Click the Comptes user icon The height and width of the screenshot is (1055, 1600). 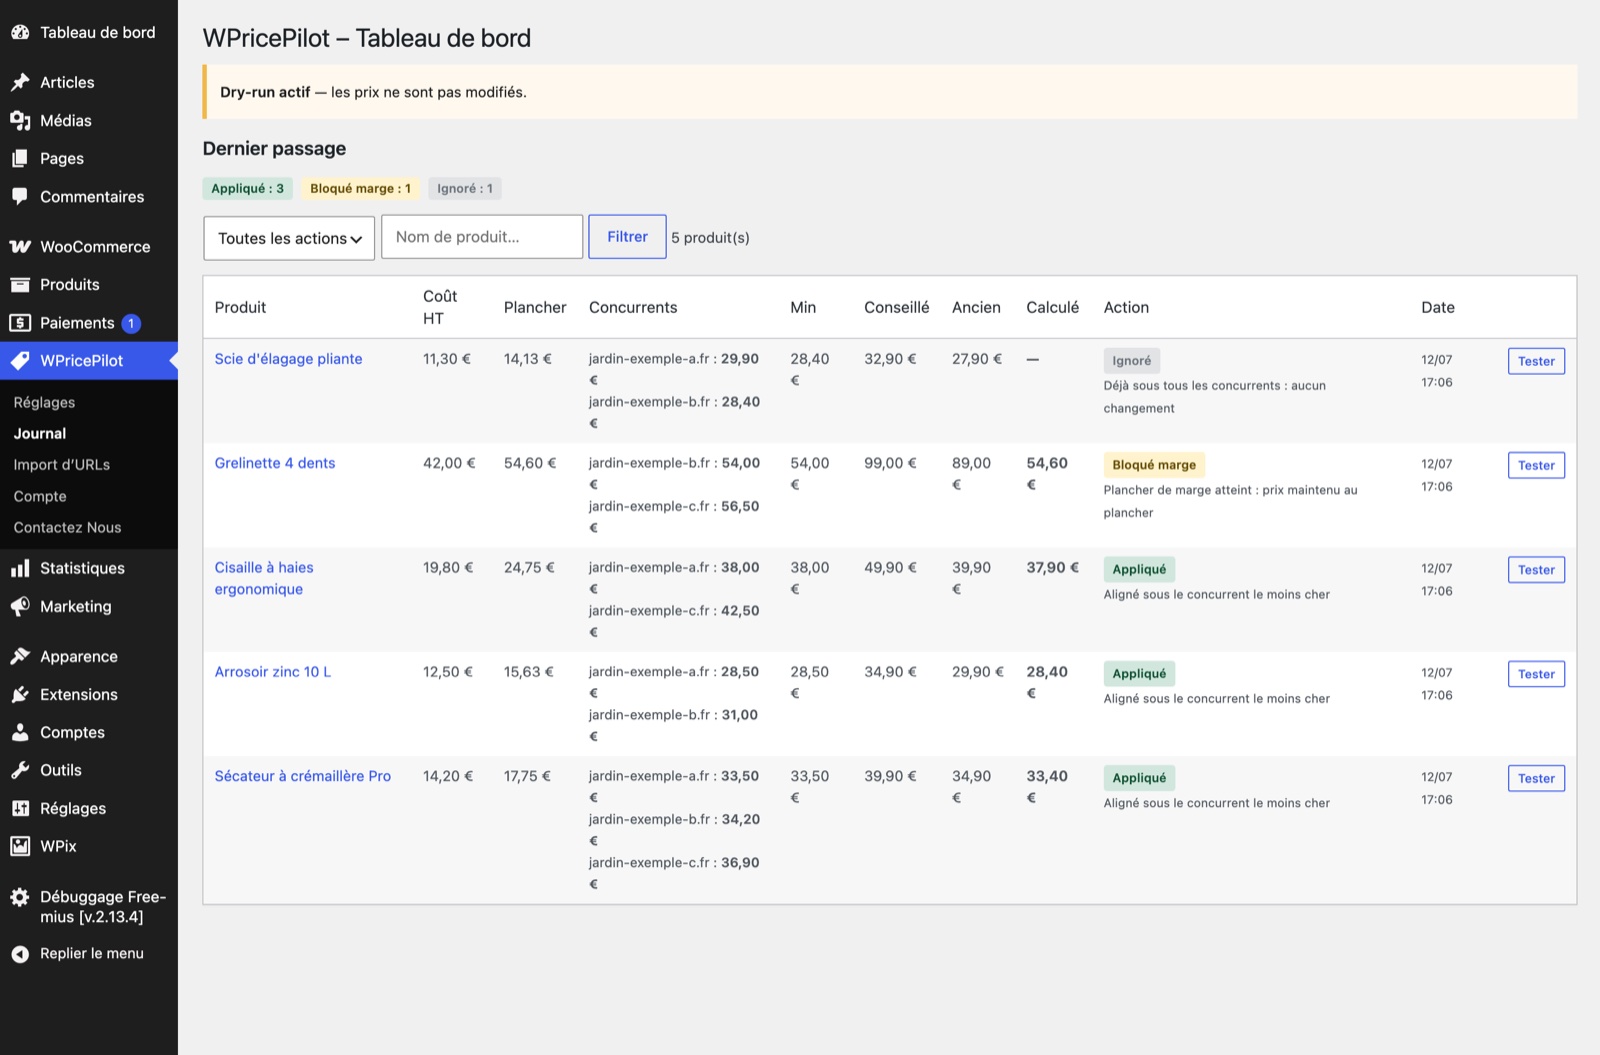(20, 732)
